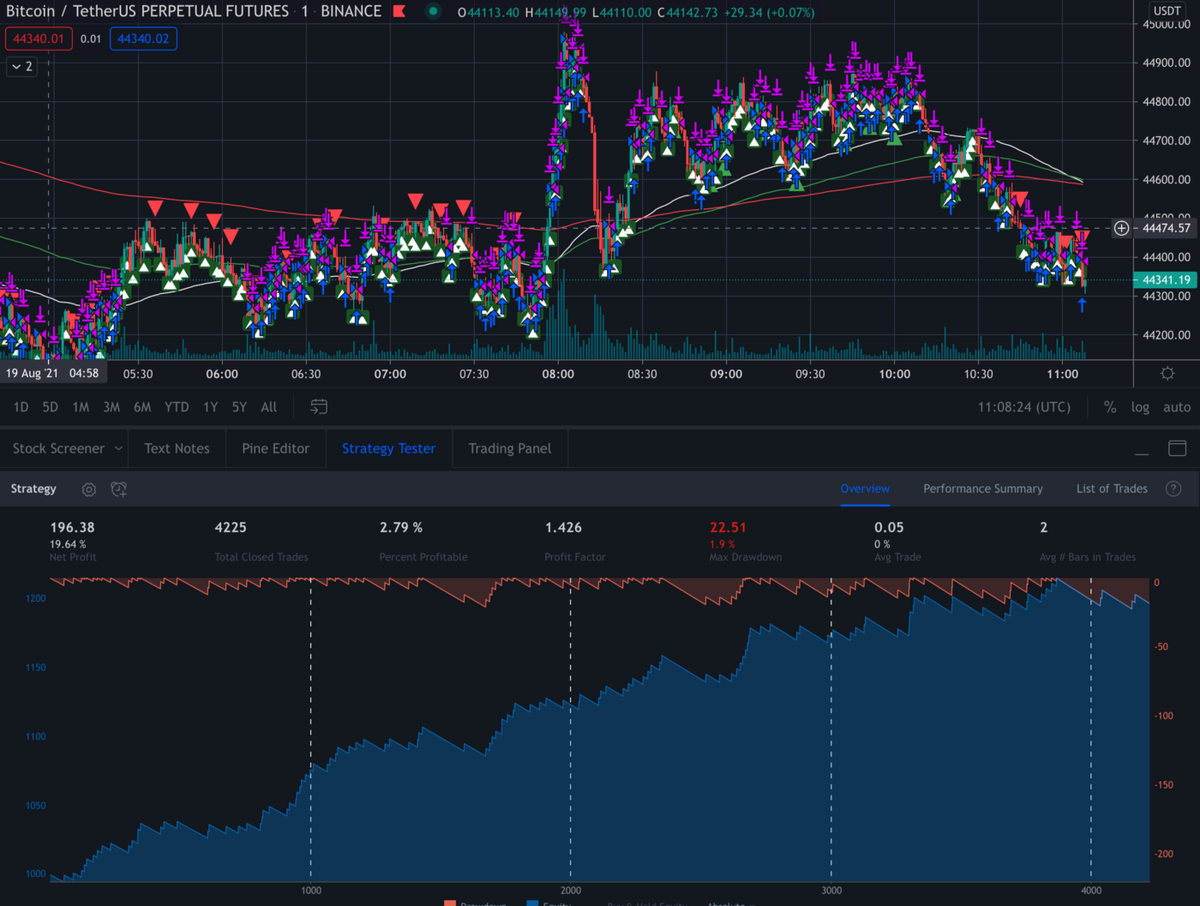Click the blue buy price 44340.02 button
The height and width of the screenshot is (906, 1200).
click(x=143, y=39)
